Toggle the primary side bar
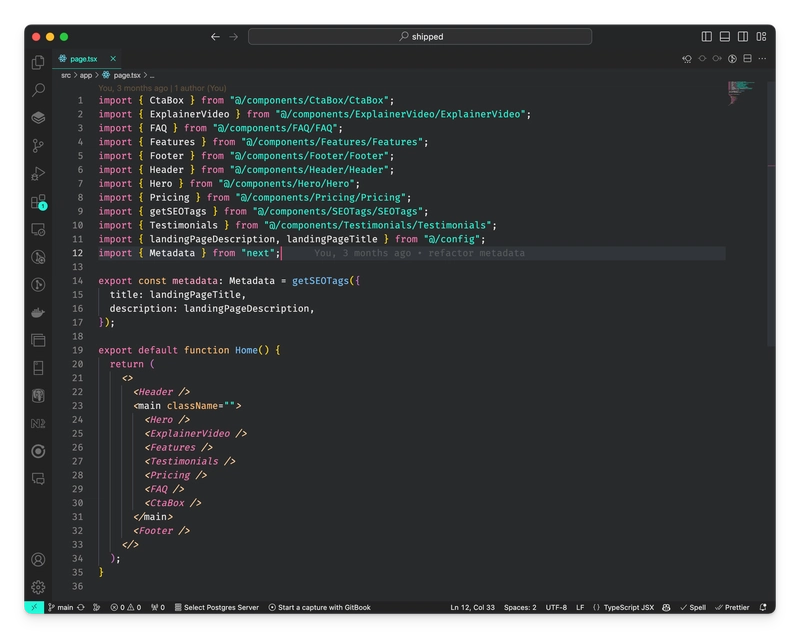The image size is (800, 638). pos(707,36)
